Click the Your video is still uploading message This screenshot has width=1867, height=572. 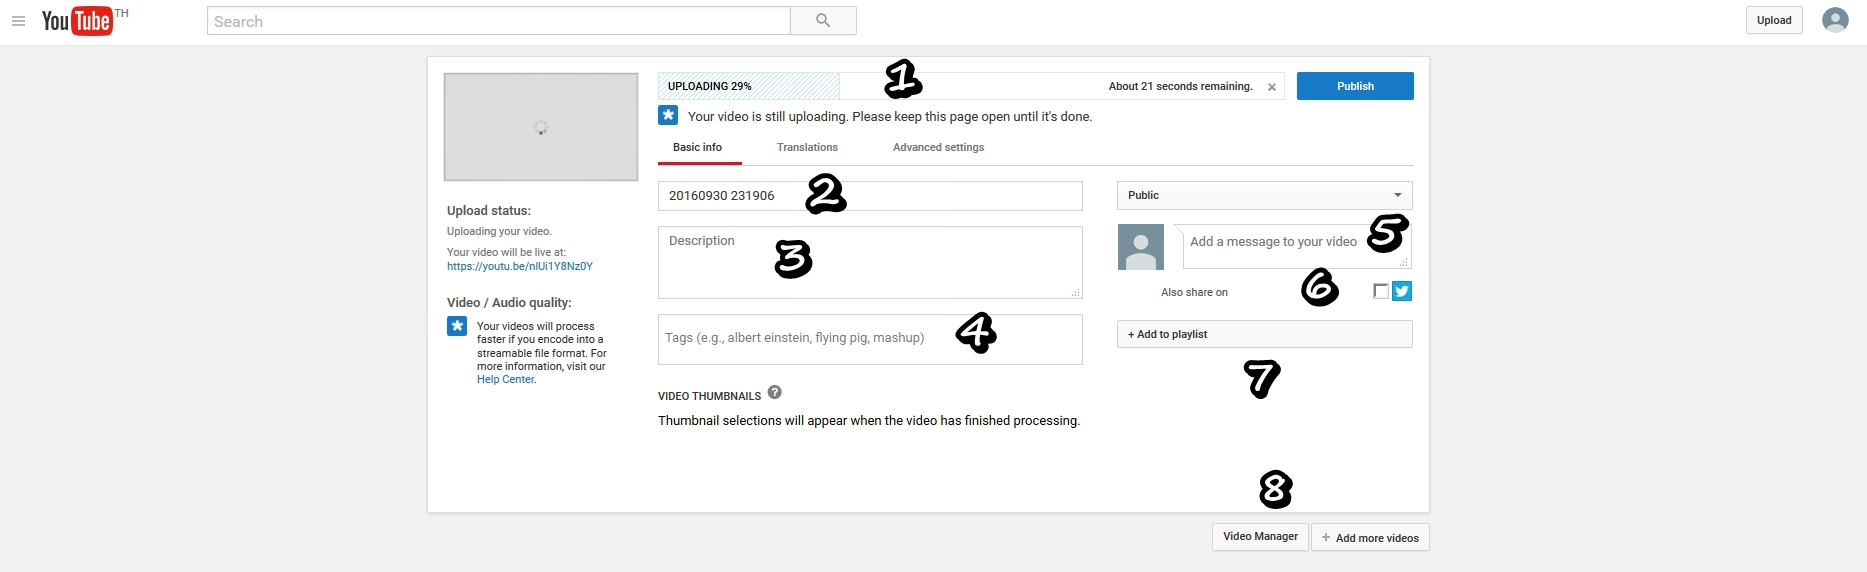pos(890,116)
